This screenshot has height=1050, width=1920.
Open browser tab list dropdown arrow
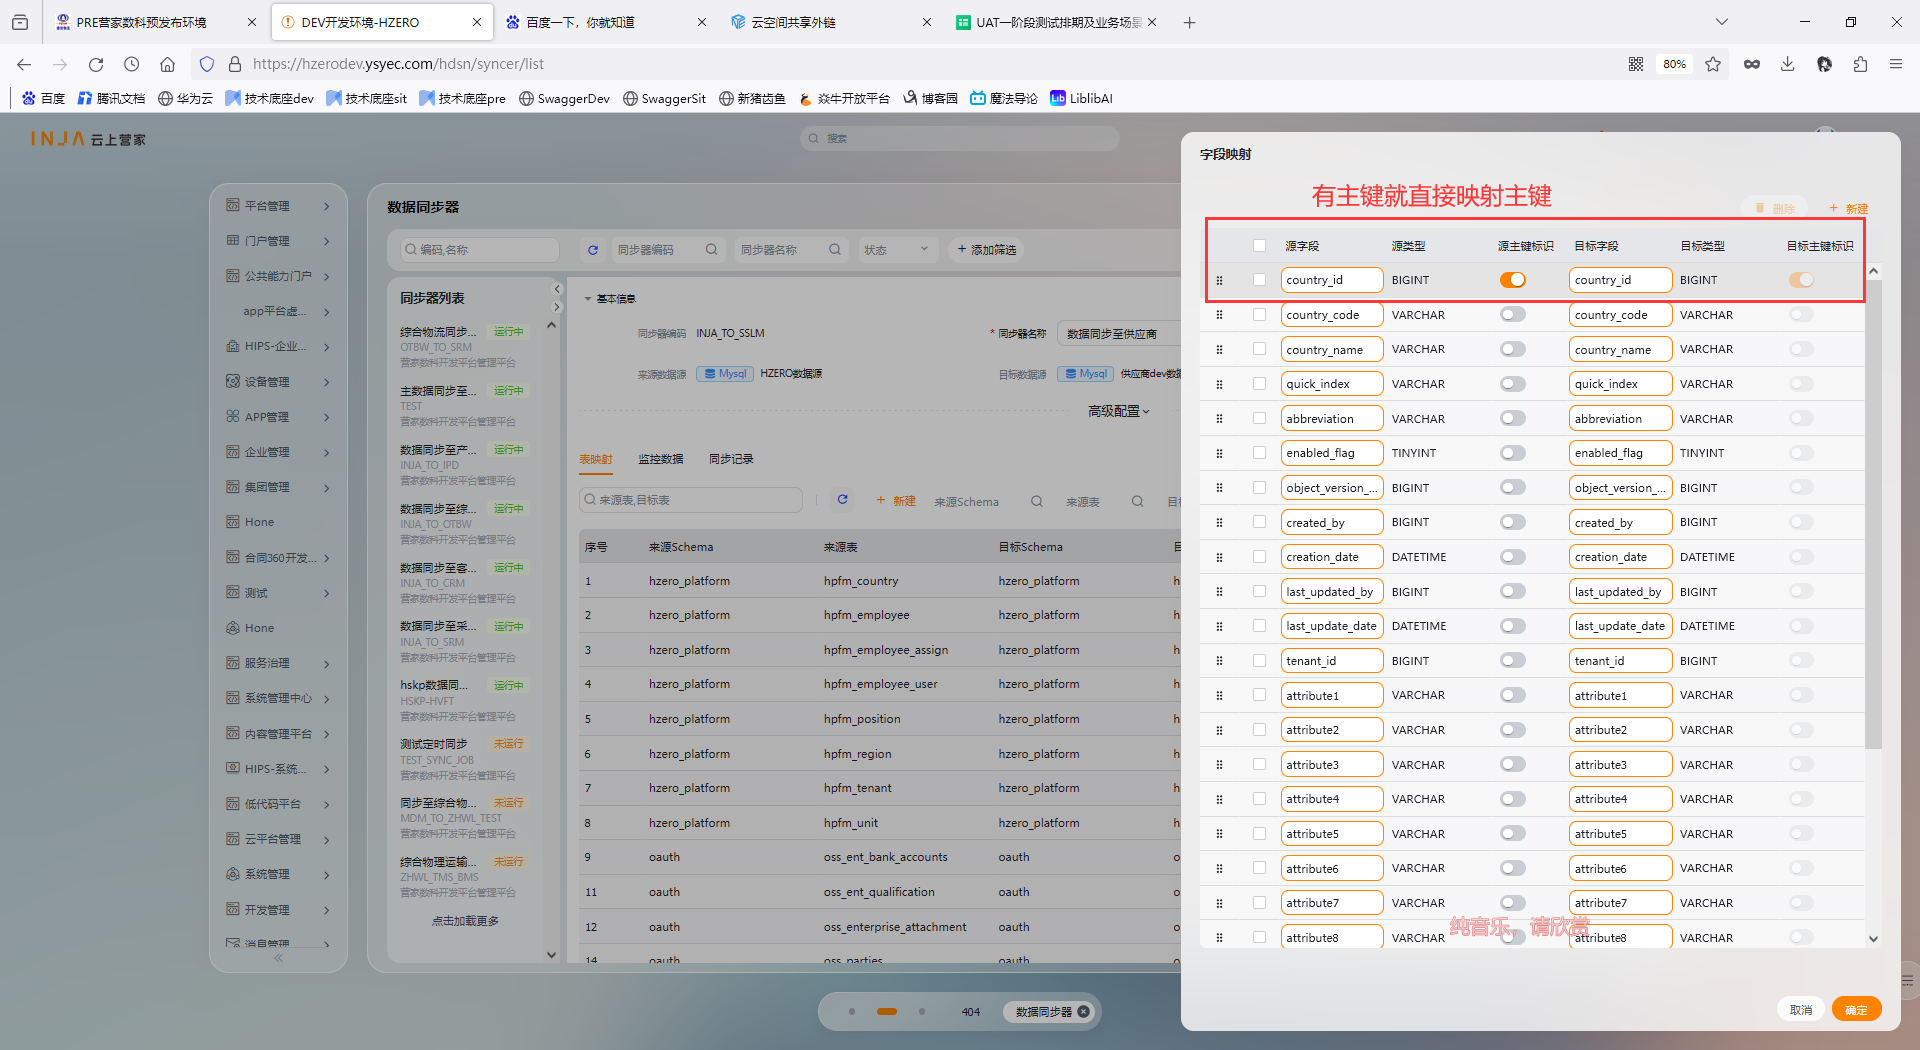1721,22
